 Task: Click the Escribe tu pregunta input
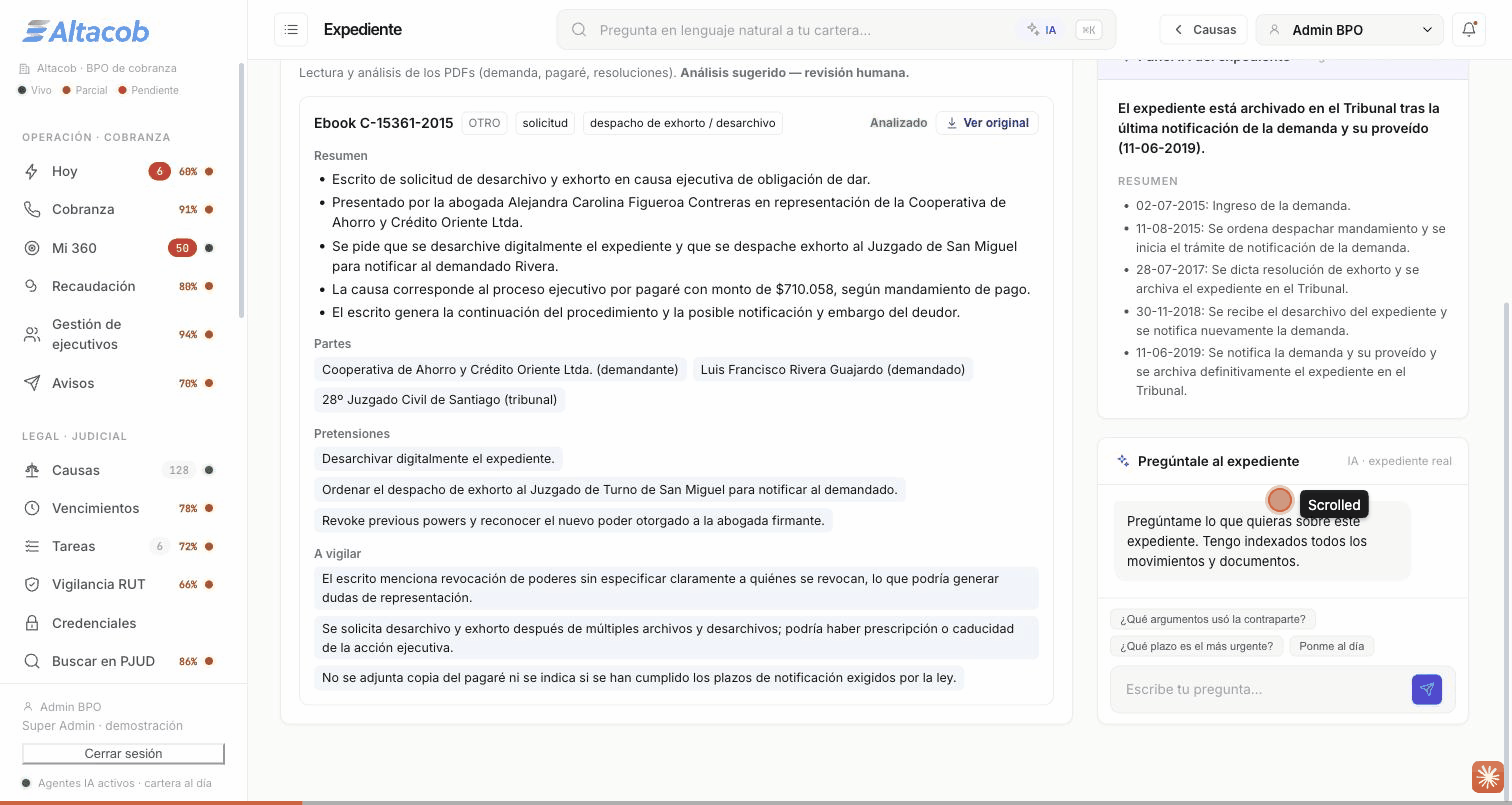(1260, 689)
